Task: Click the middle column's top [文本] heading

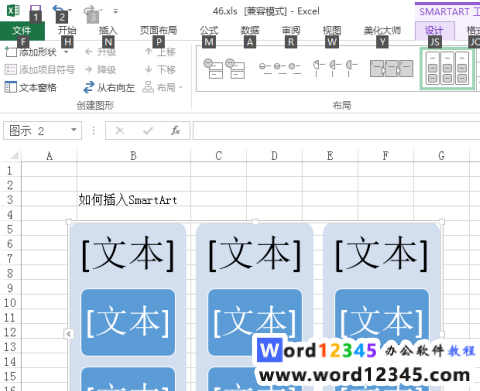Action: [x=255, y=253]
